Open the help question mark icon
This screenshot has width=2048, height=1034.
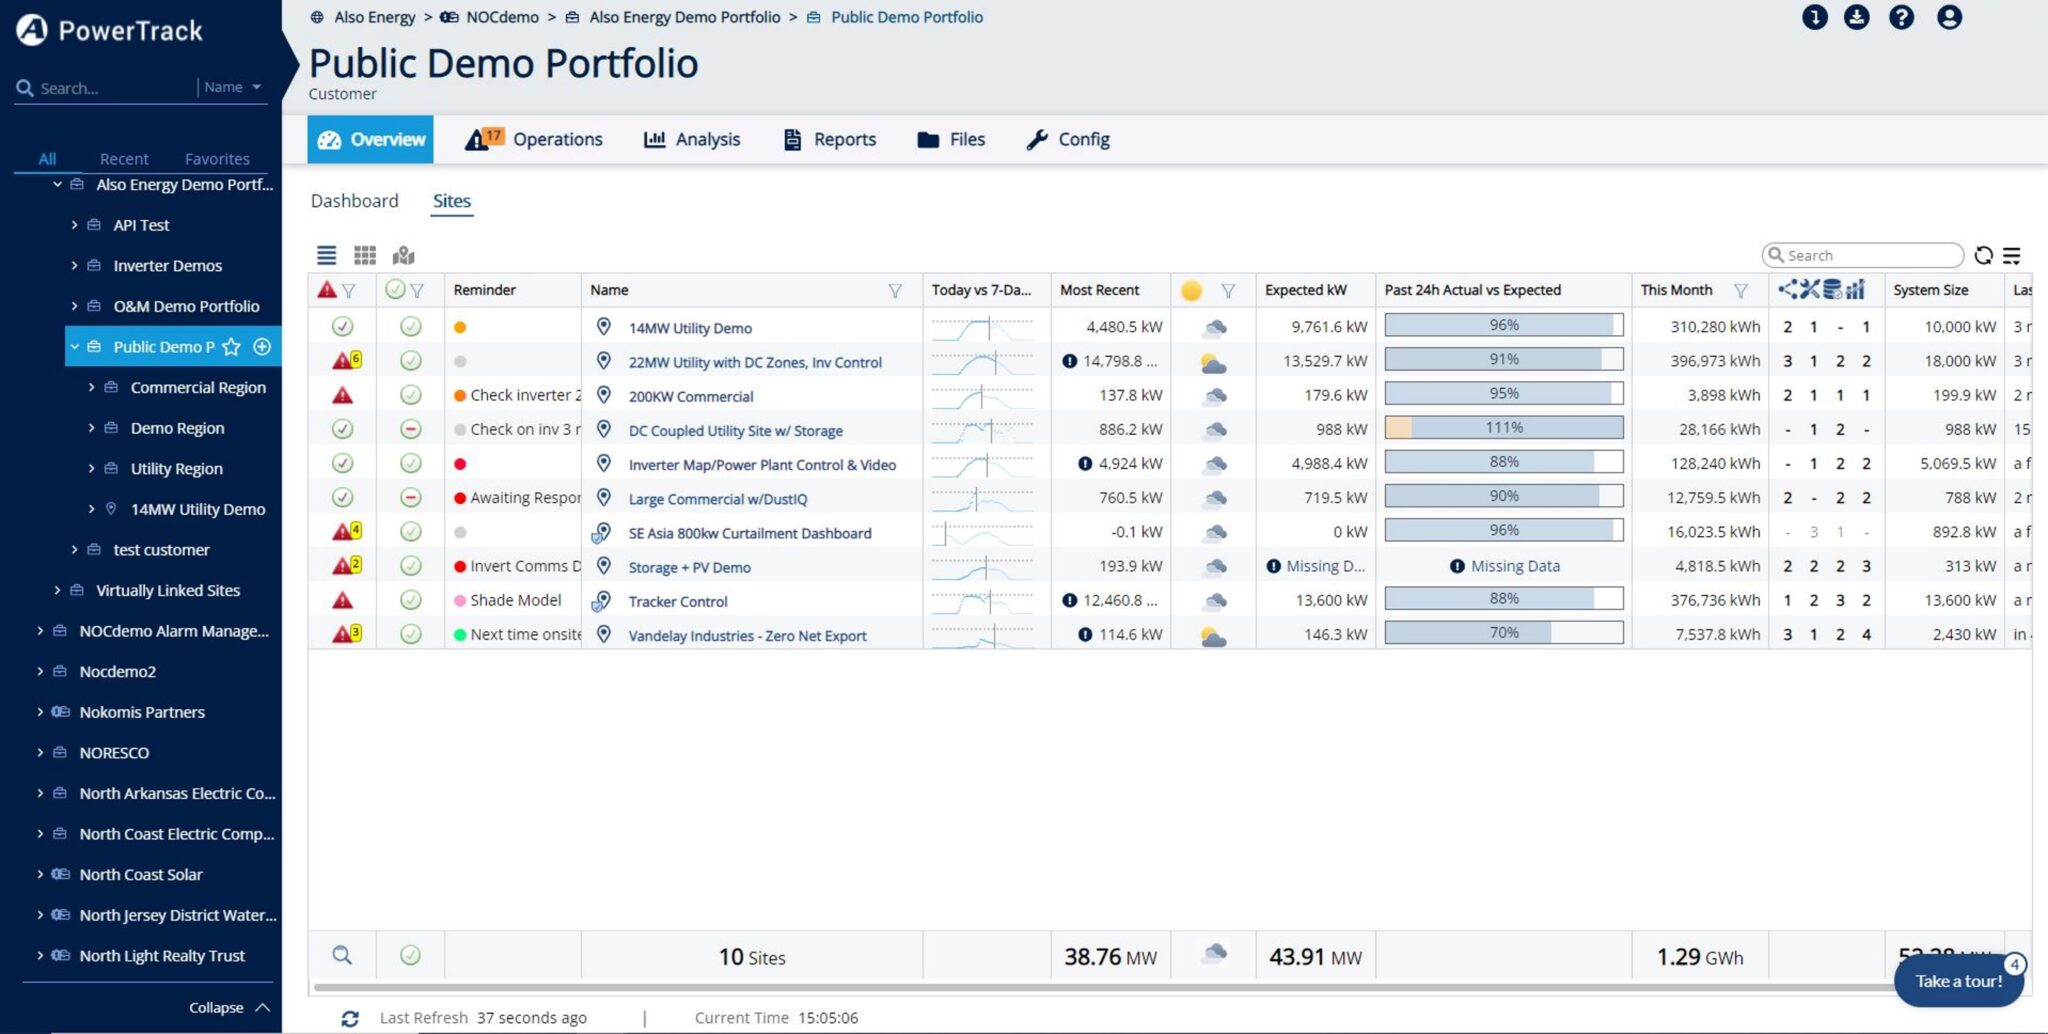pos(1901,17)
